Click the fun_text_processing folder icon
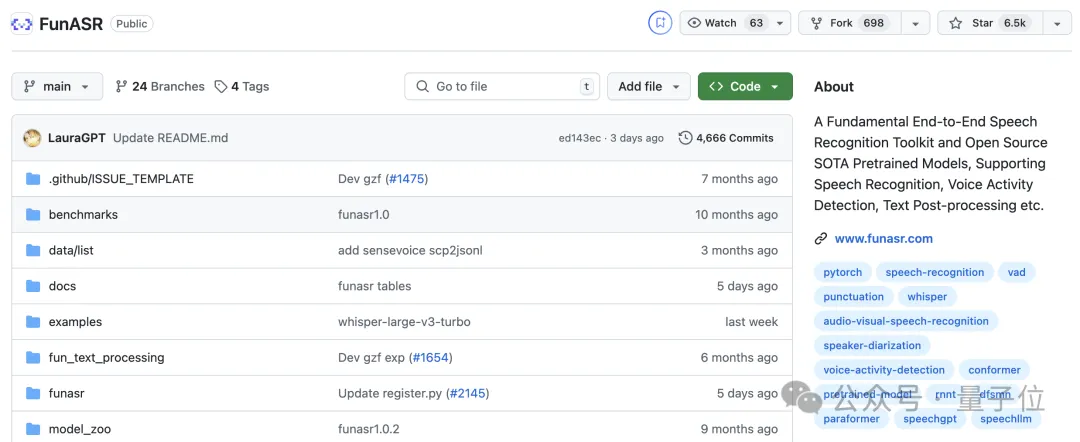 pos(33,358)
